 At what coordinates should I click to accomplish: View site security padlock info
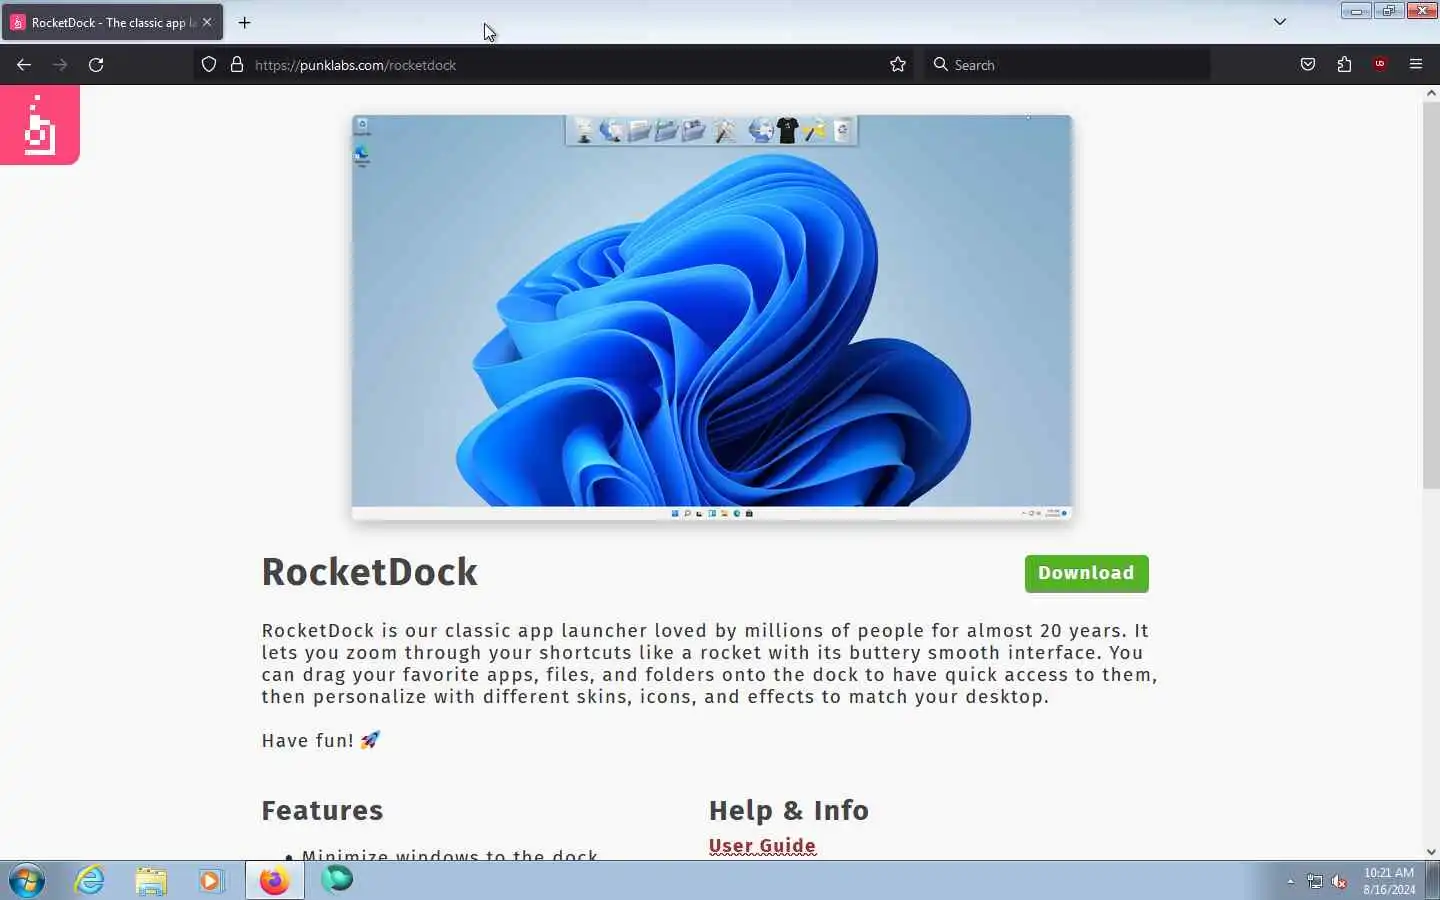(x=237, y=65)
